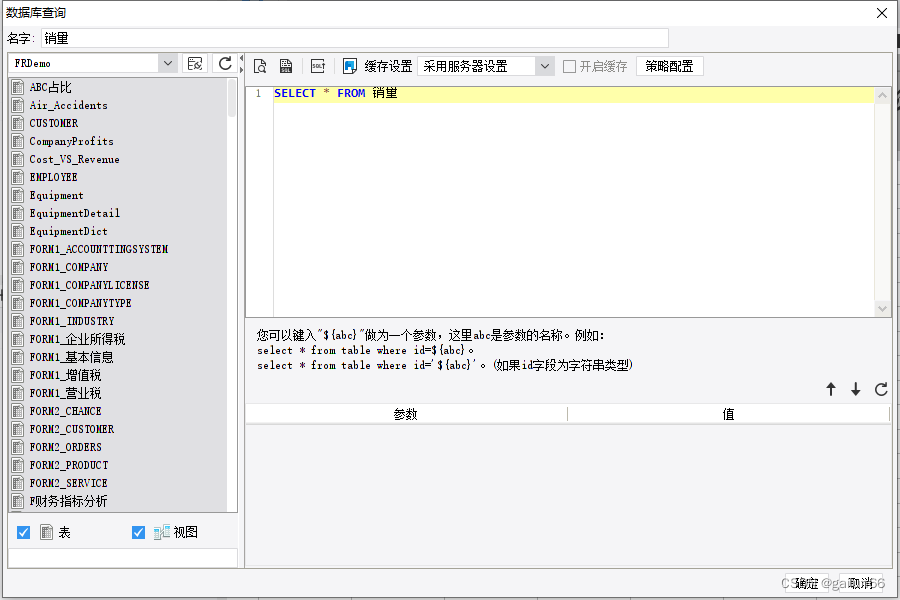Move the parameter up with arrow
The height and width of the screenshot is (600, 900).
click(x=831, y=389)
